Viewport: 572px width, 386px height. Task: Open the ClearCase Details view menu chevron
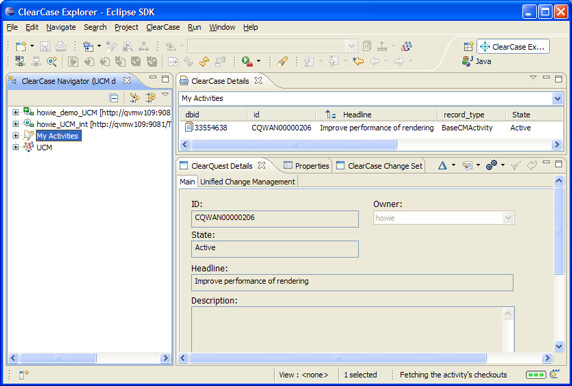(x=533, y=77)
